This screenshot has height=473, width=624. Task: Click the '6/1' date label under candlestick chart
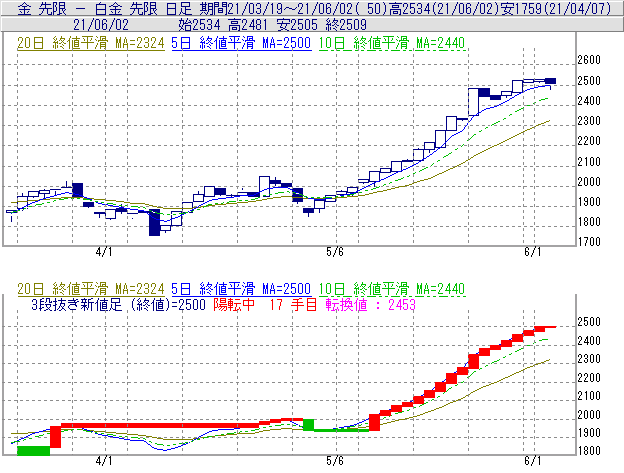(533, 252)
